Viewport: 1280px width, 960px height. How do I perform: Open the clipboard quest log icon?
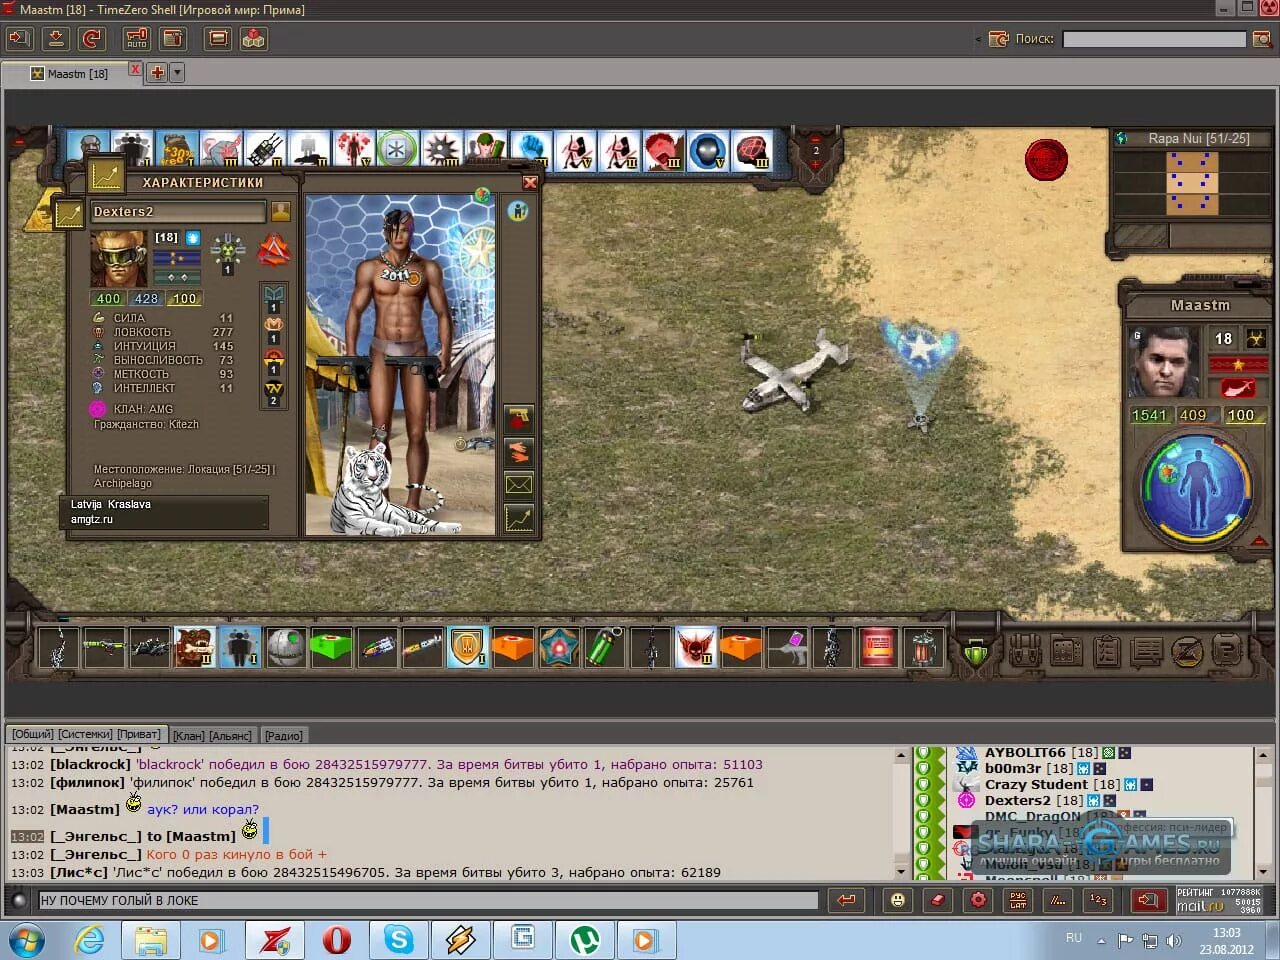[1106, 651]
